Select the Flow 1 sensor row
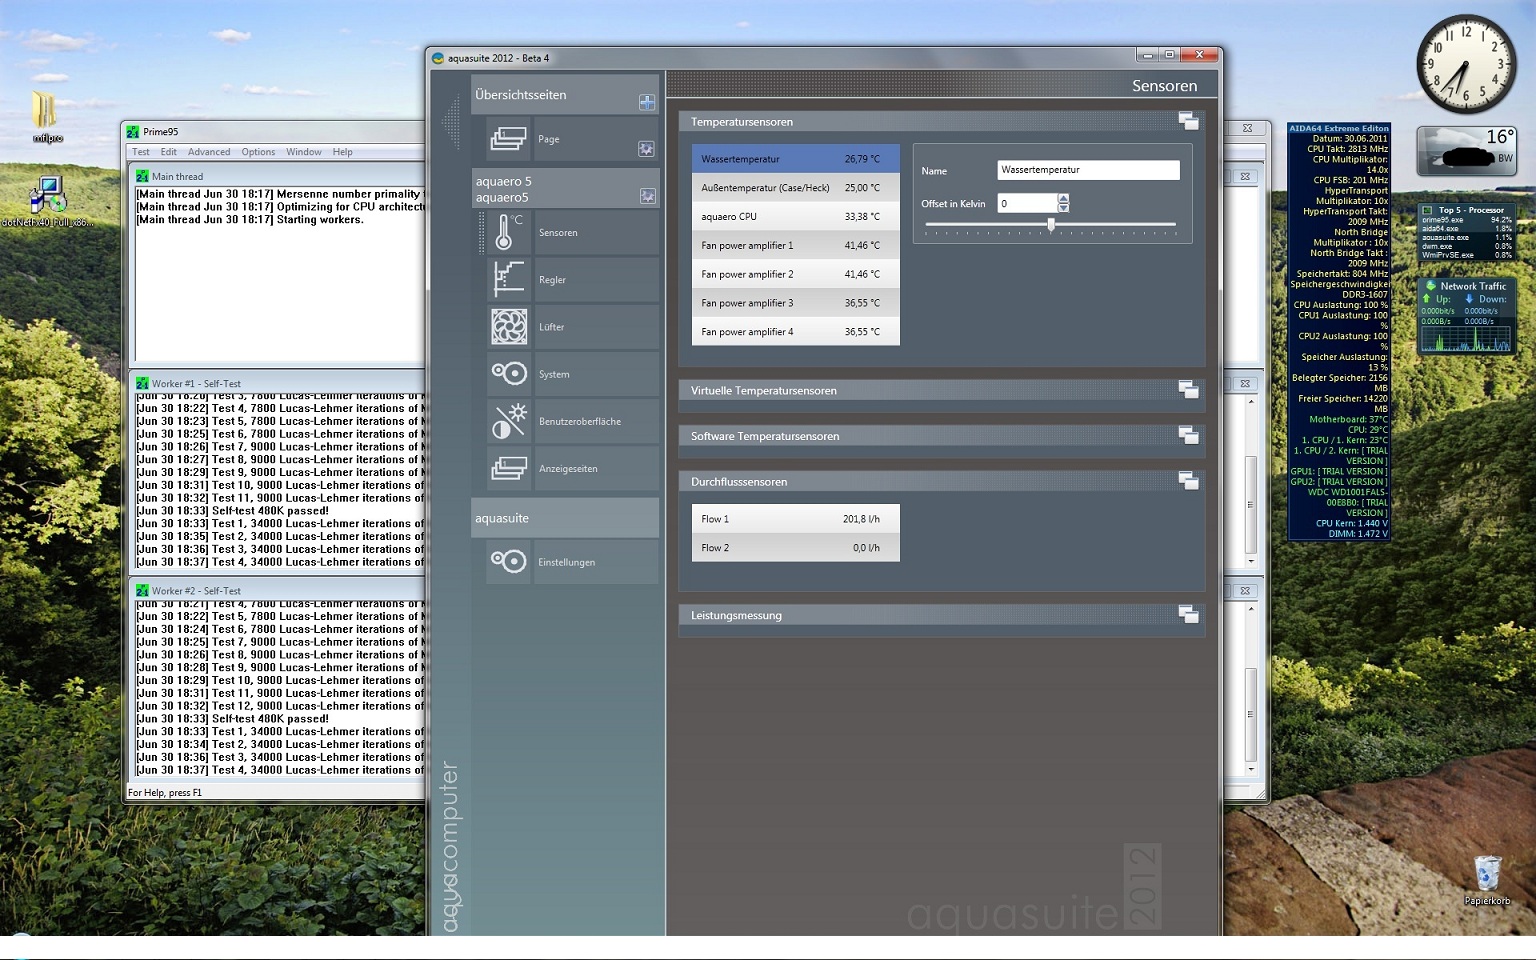Screen dimensions: 1536x960 (796, 519)
